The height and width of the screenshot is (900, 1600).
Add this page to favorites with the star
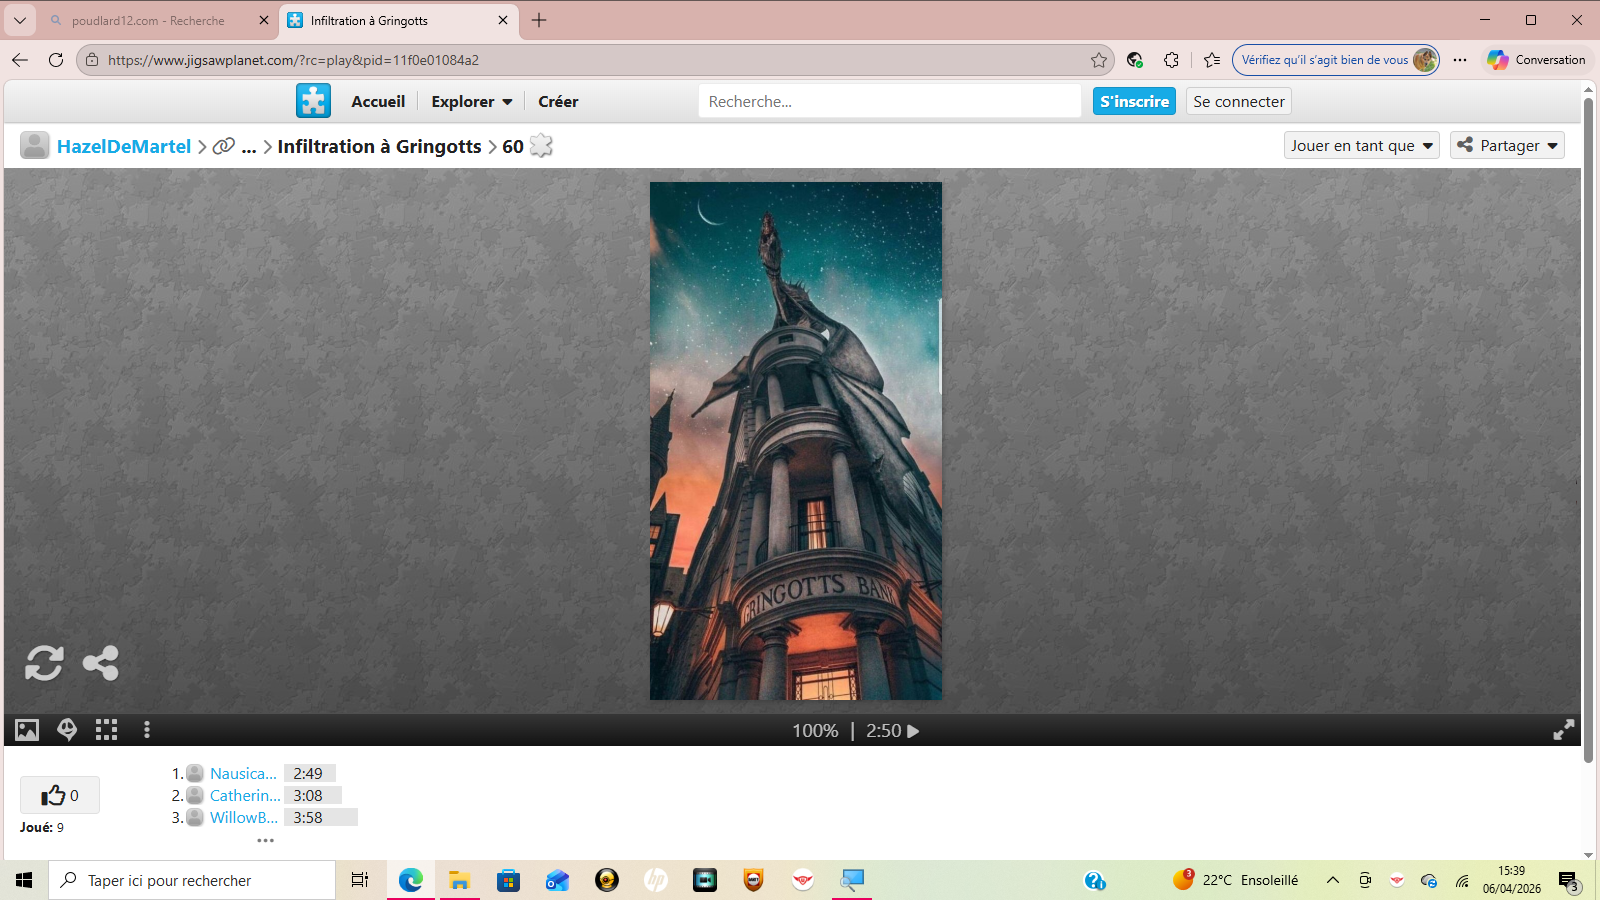click(x=1099, y=60)
